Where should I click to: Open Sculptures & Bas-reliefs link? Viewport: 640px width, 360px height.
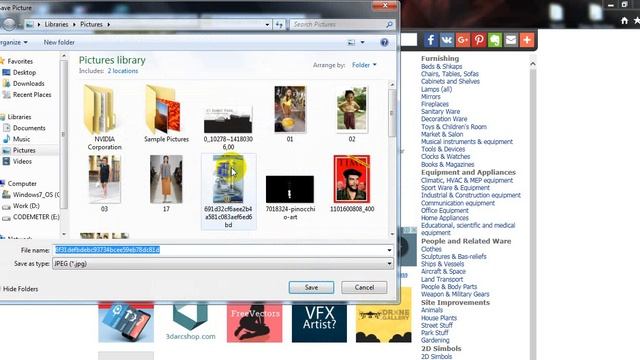click(454, 257)
